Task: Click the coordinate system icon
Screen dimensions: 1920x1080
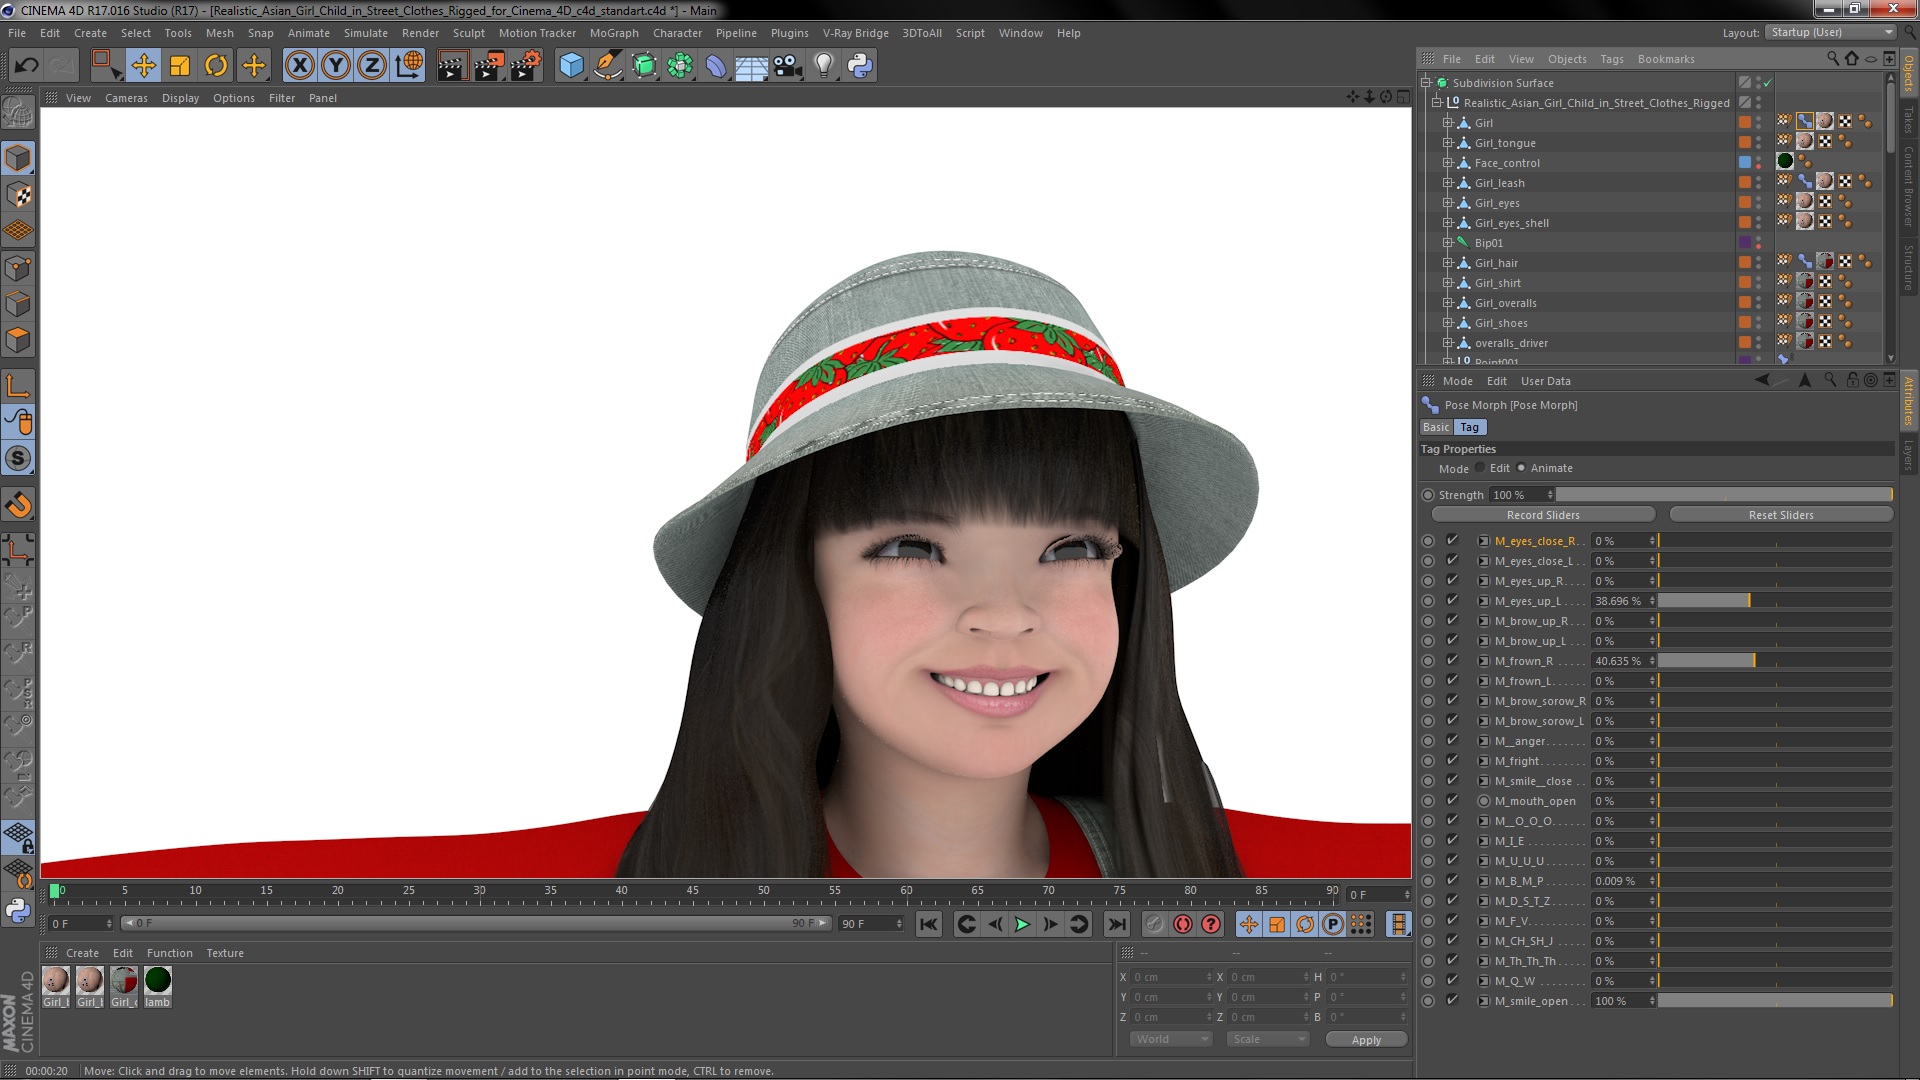Action: pos(409,66)
